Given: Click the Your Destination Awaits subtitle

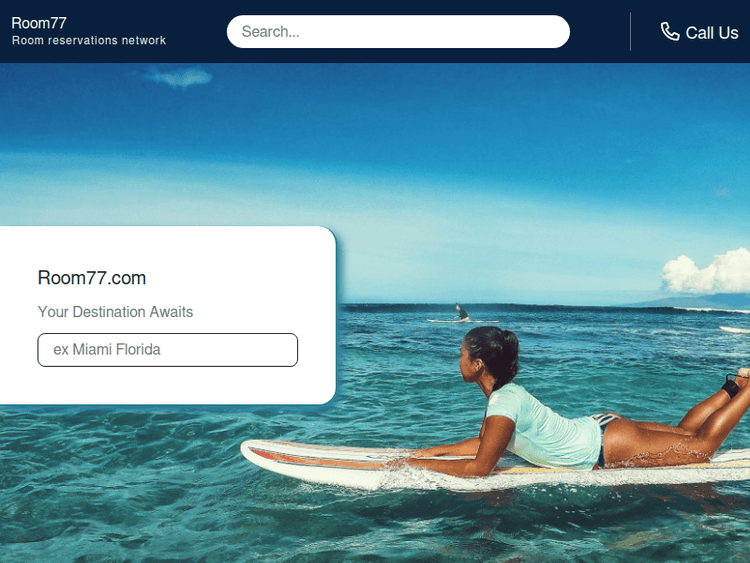Looking at the screenshot, I should point(115,312).
